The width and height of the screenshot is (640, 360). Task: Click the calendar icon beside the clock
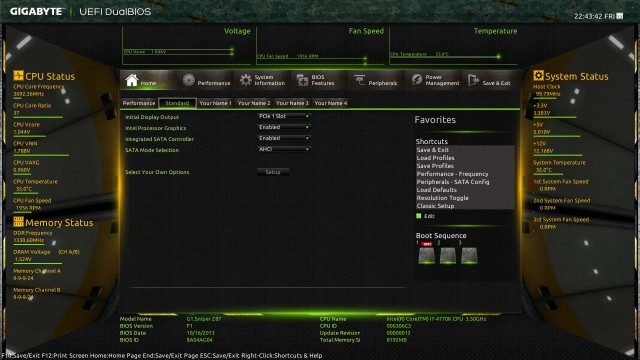pyautogui.click(x=620, y=16)
